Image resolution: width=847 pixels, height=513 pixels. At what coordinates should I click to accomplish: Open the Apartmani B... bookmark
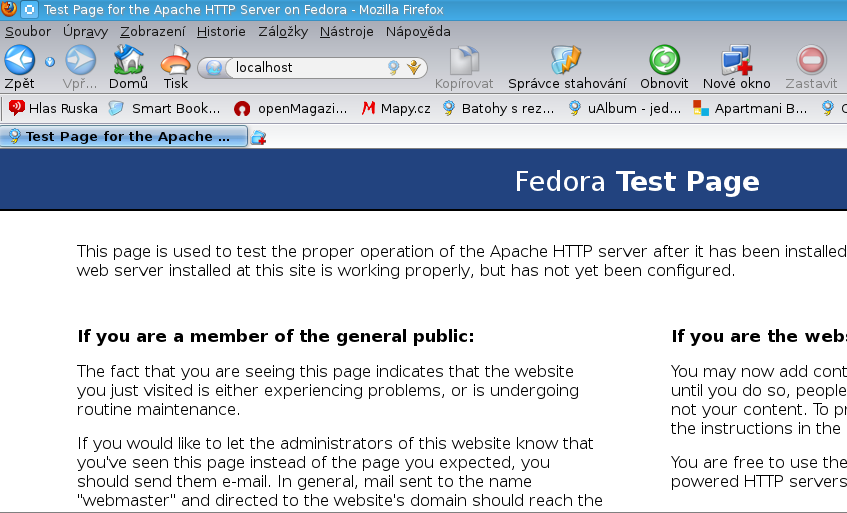pyautogui.click(x=750, y=109)
